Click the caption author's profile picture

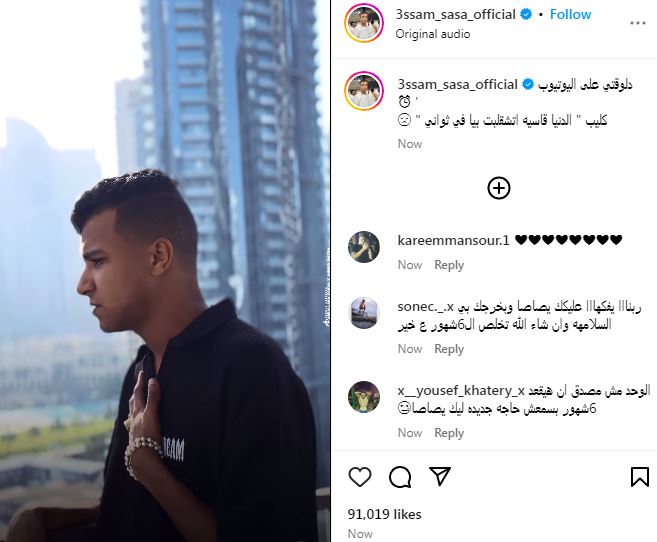tap(364, 91)
